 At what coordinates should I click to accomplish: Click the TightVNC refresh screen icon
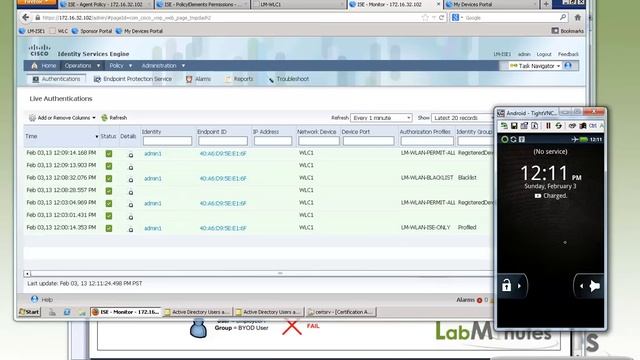[558, 126]
